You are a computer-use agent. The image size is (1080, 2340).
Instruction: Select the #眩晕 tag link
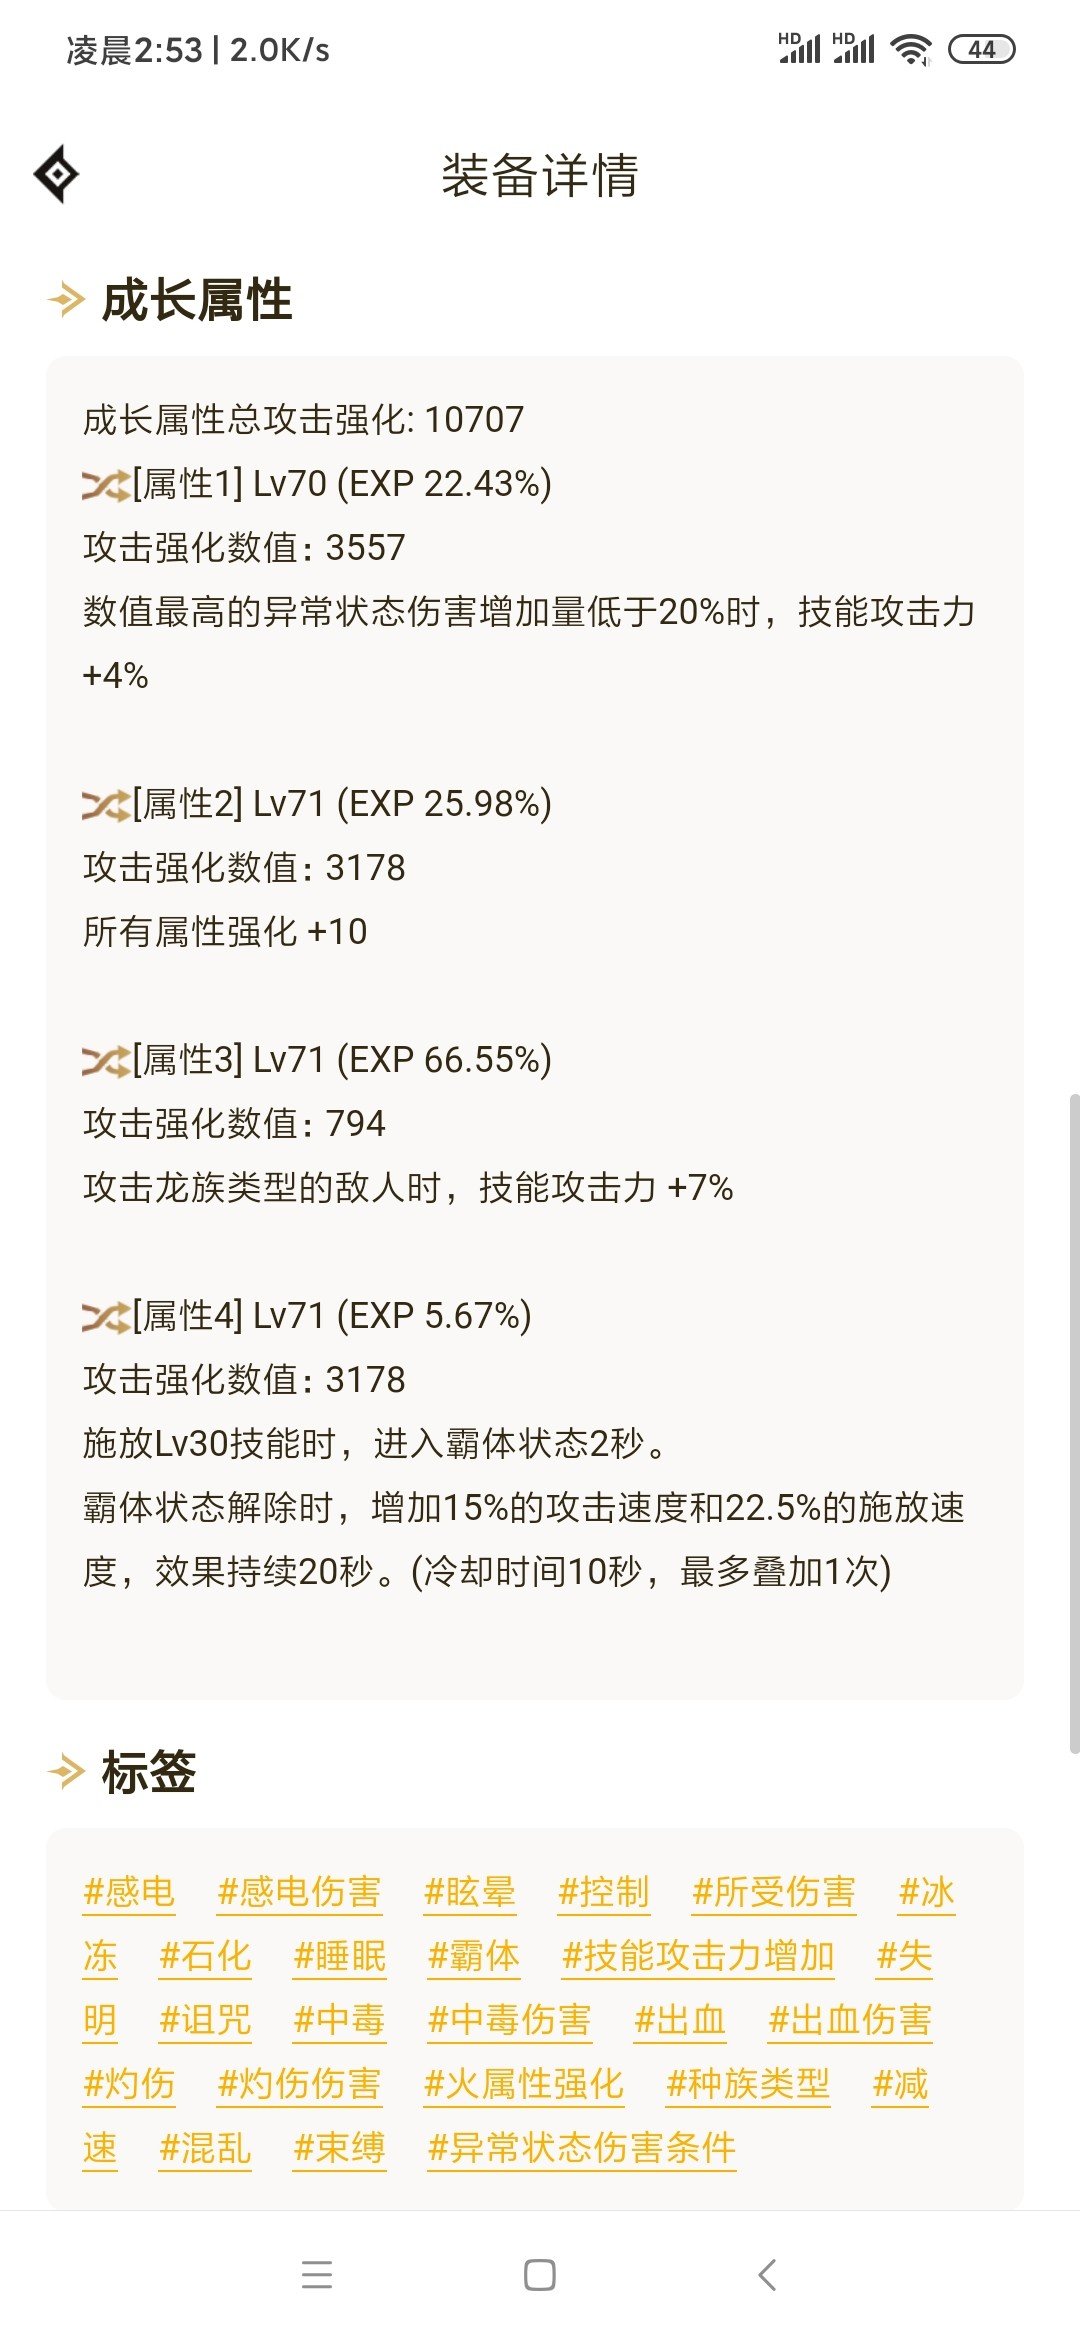(470, 1892)
